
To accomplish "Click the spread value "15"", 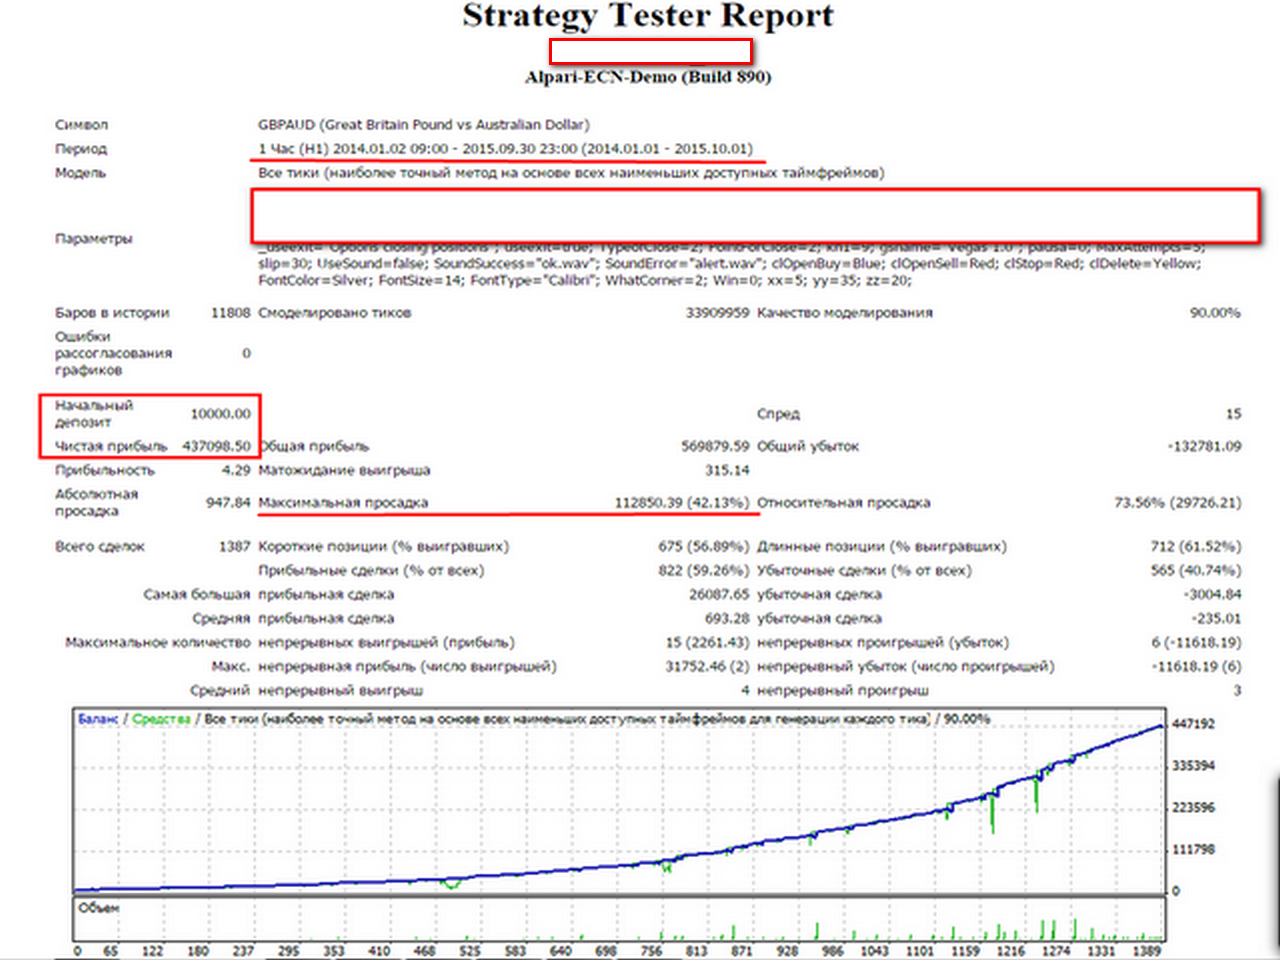I will click(1233, 414).
